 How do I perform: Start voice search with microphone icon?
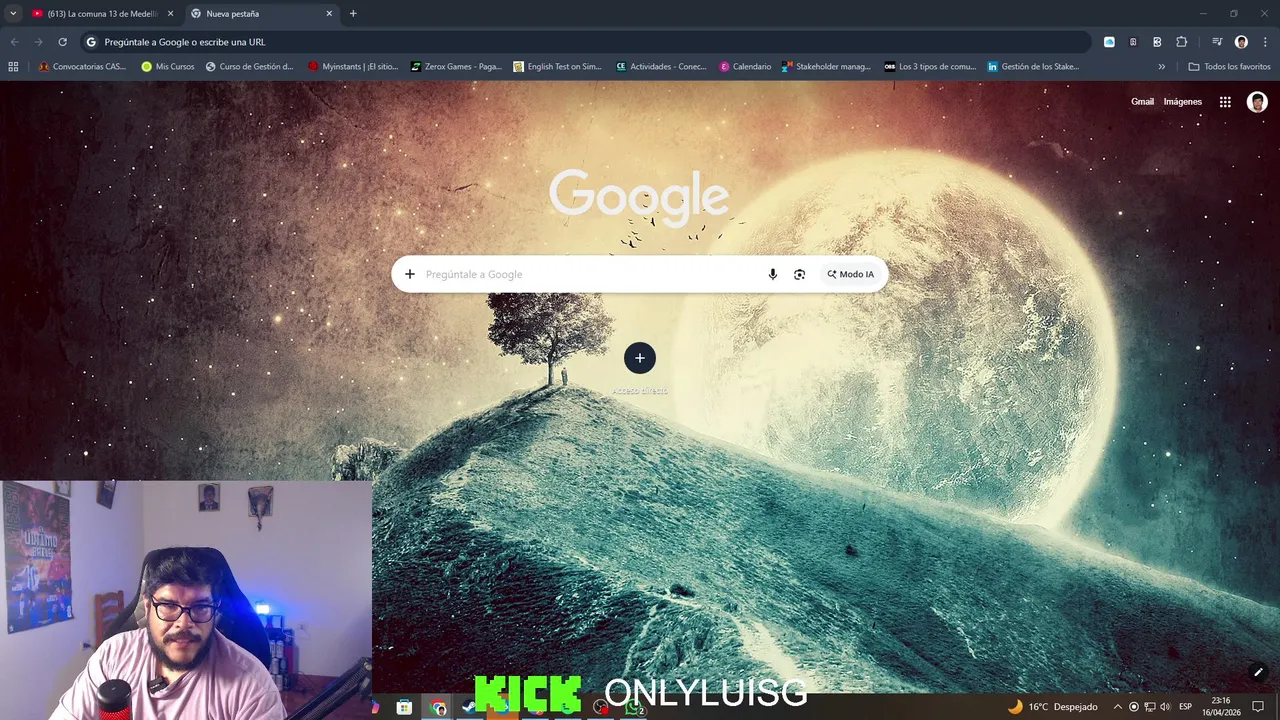click(772, 274)
